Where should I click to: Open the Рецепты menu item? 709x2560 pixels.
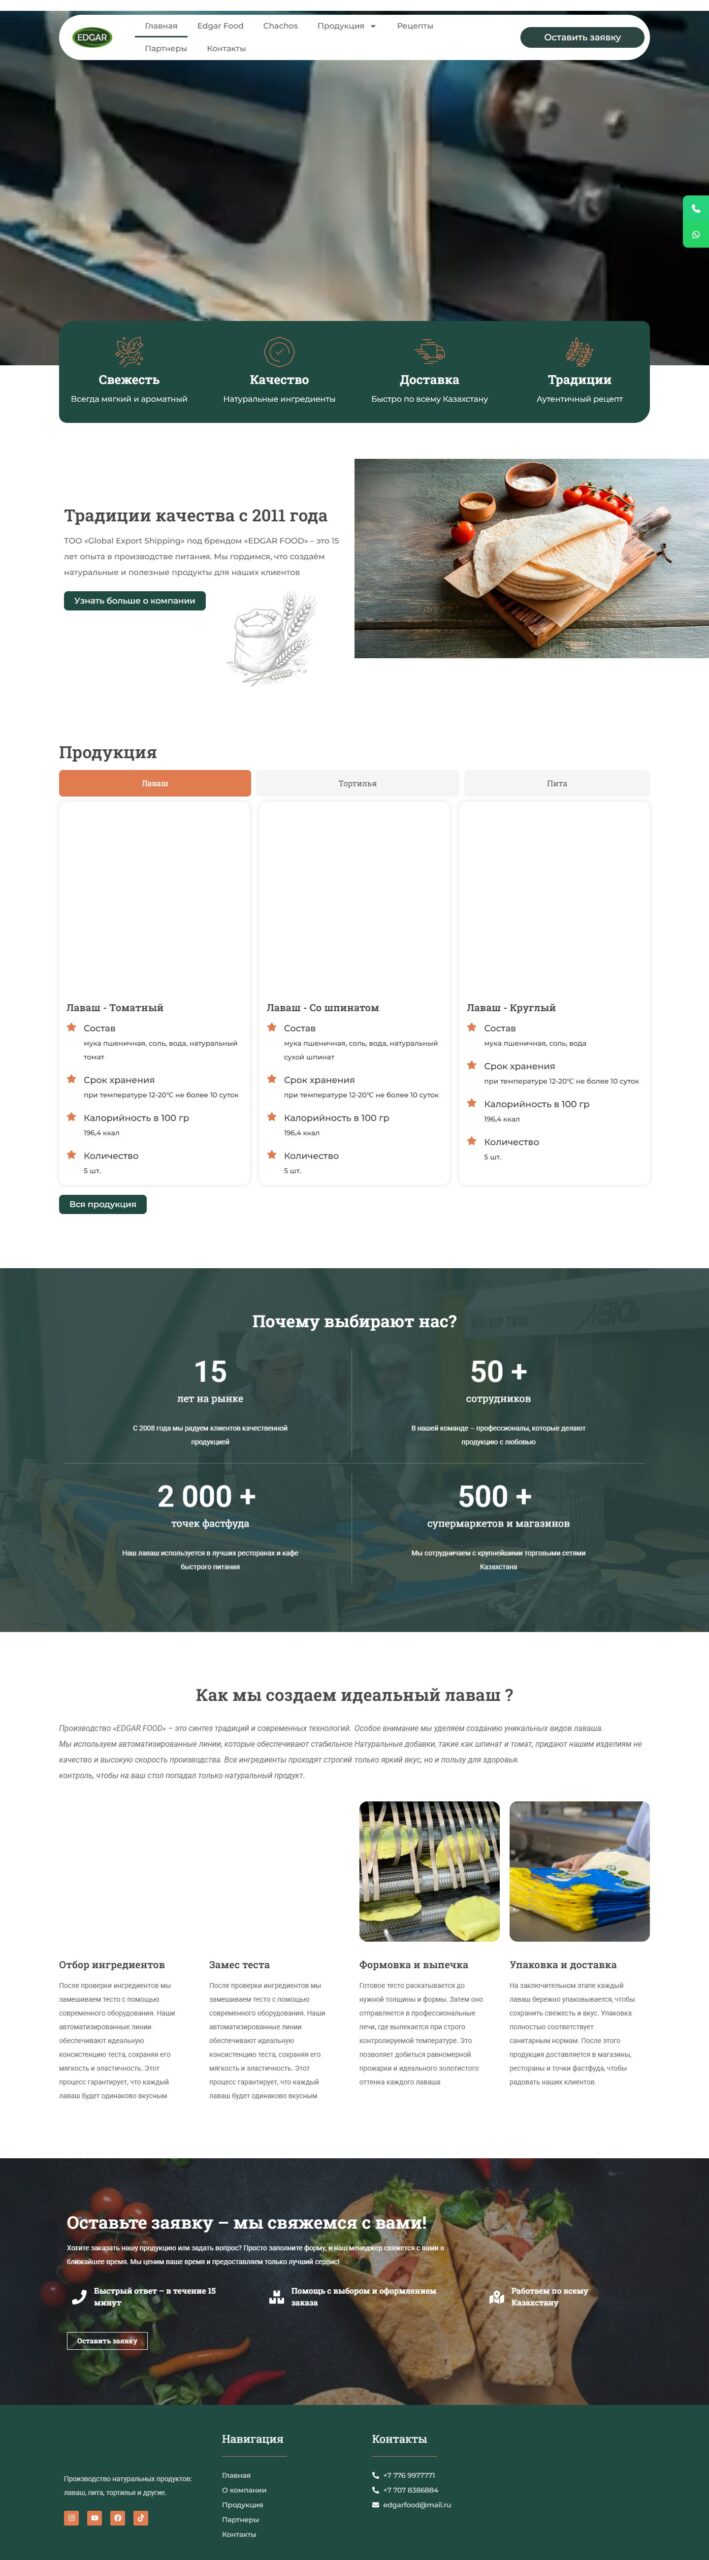point(415,26)
